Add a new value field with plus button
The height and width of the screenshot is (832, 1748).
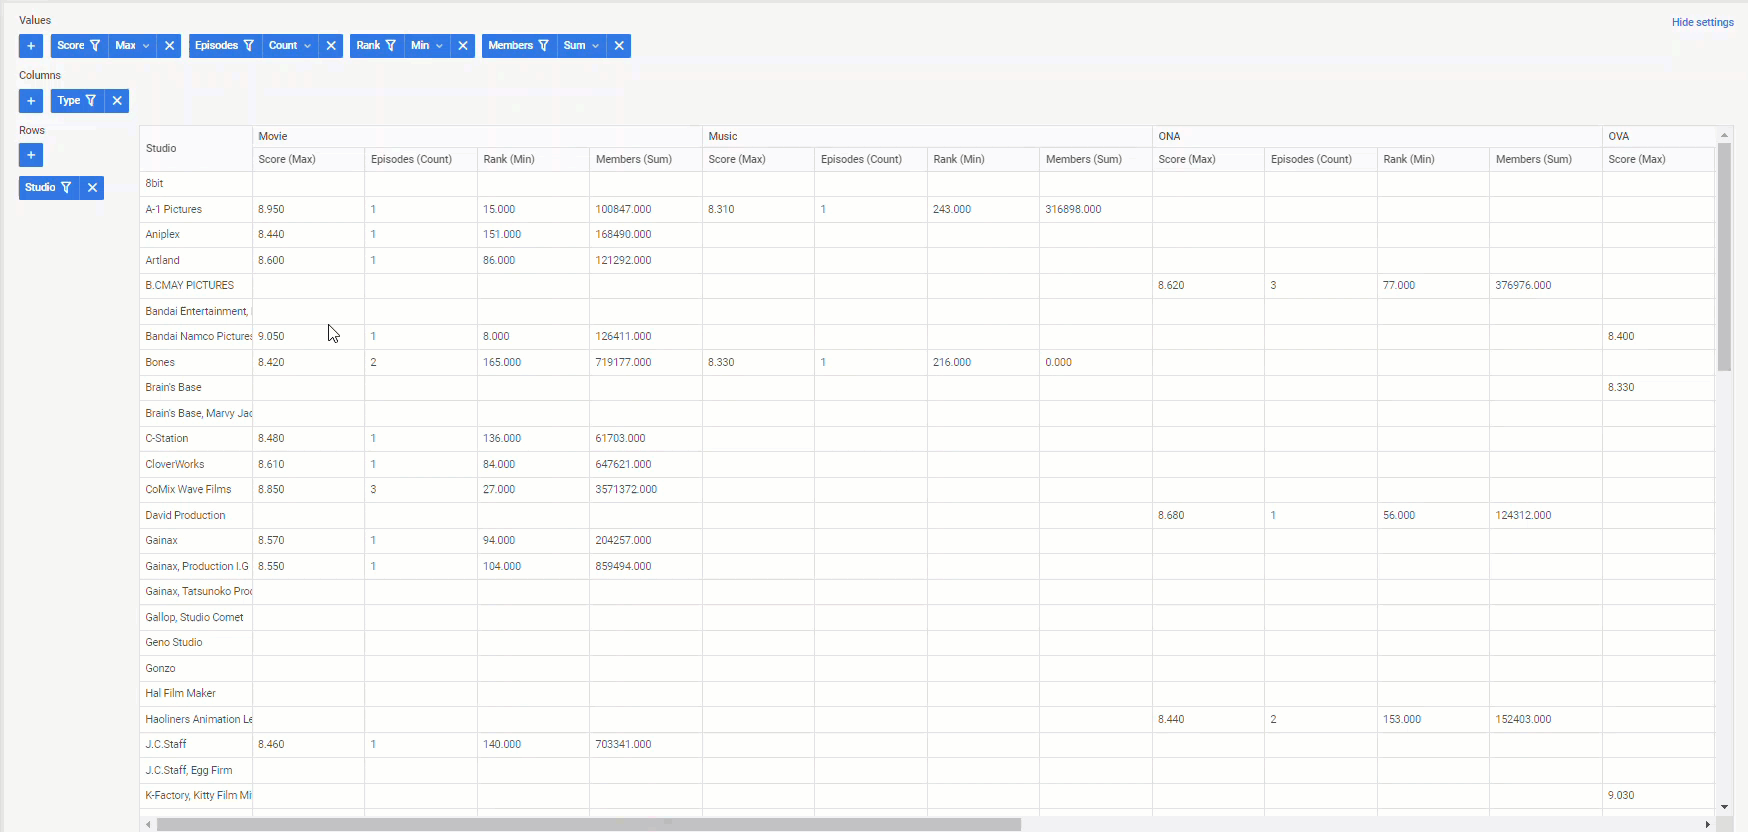[31, 46]
